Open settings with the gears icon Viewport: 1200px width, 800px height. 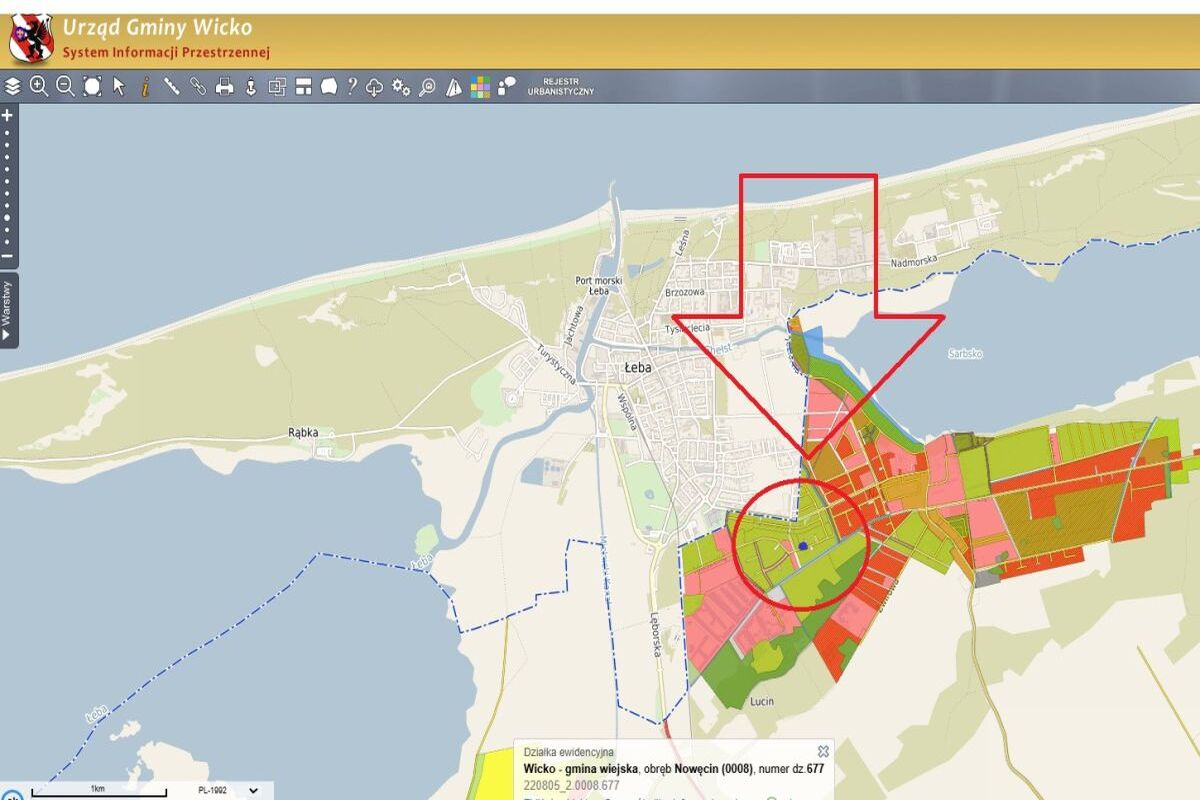point(401,87)
